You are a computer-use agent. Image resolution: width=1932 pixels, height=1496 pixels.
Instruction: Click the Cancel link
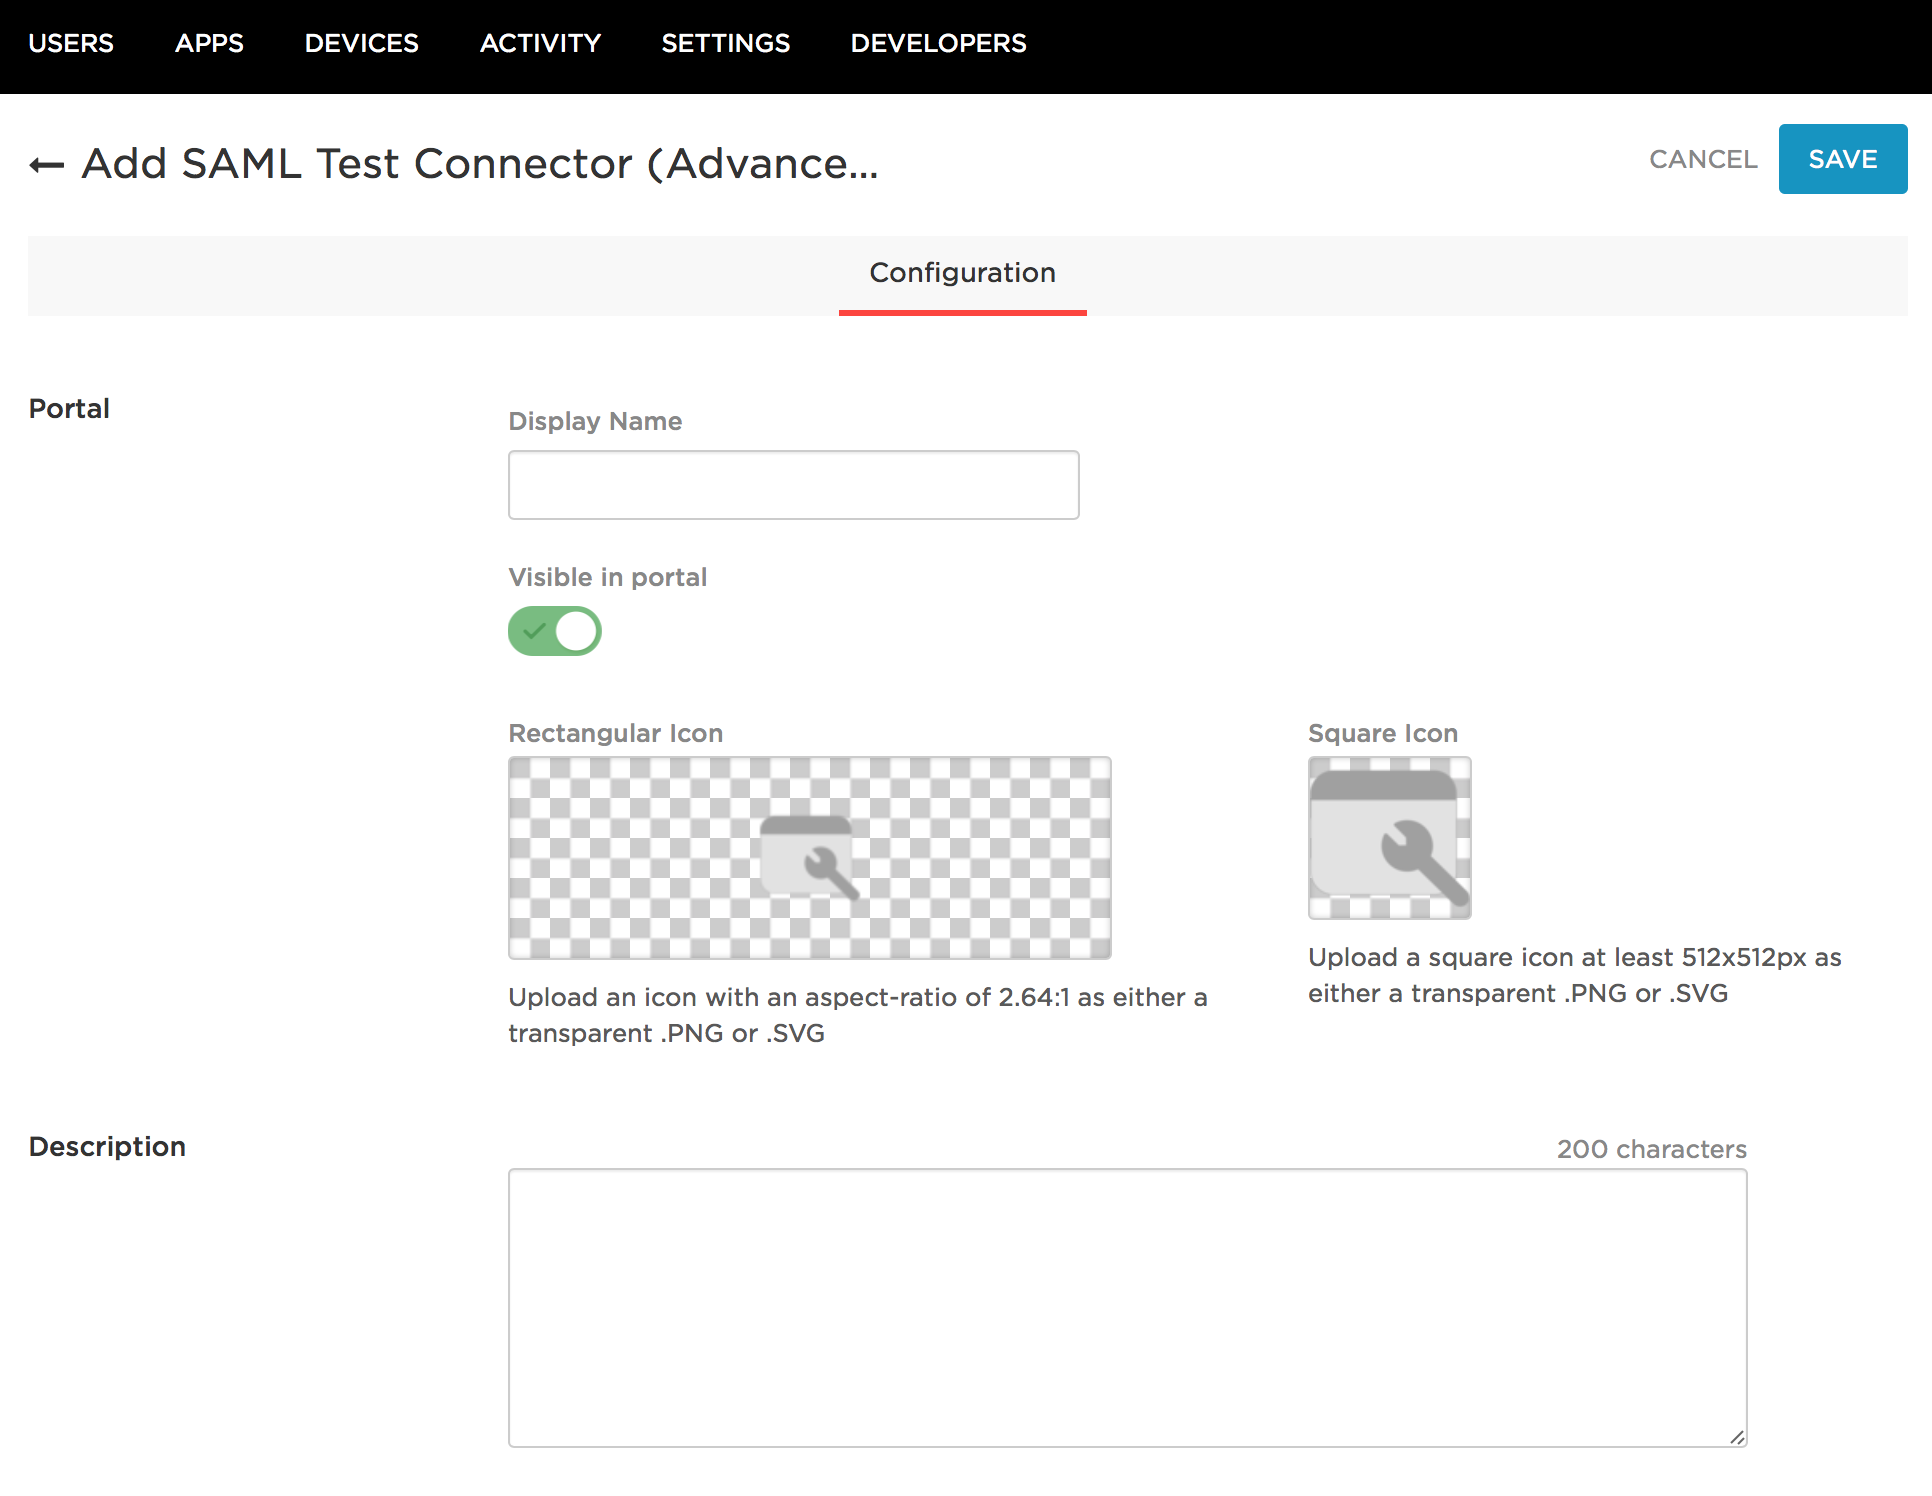(1702, 159)
